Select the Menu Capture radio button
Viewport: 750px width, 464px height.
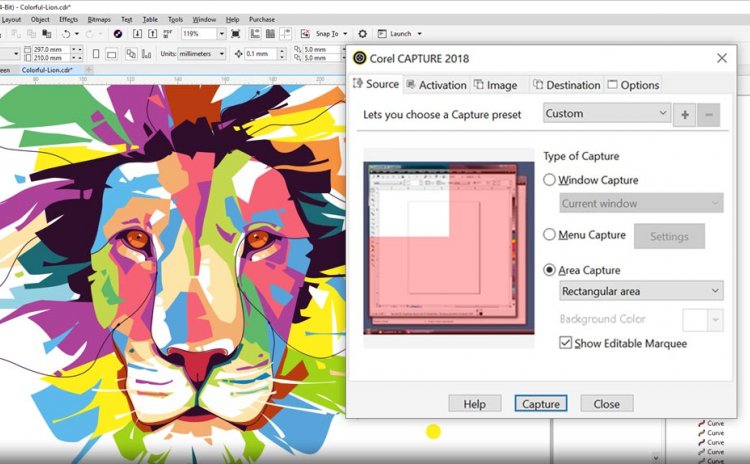point(550,234)
